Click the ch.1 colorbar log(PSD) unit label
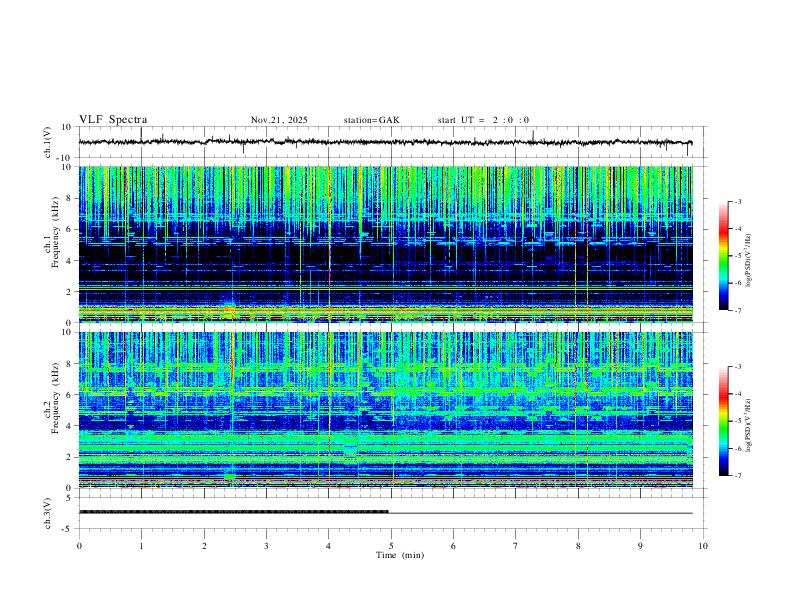This screenshot has height=612, width=792. [x=749, y=261]
